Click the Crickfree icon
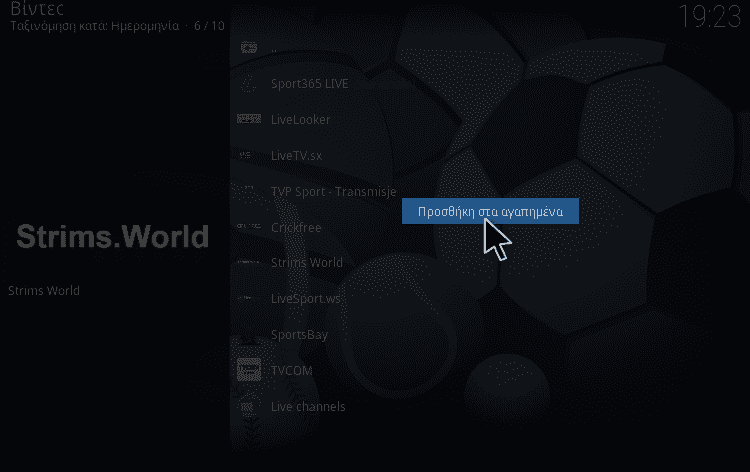This screenshot has height=472, width=750. click(x=249, y=227)
